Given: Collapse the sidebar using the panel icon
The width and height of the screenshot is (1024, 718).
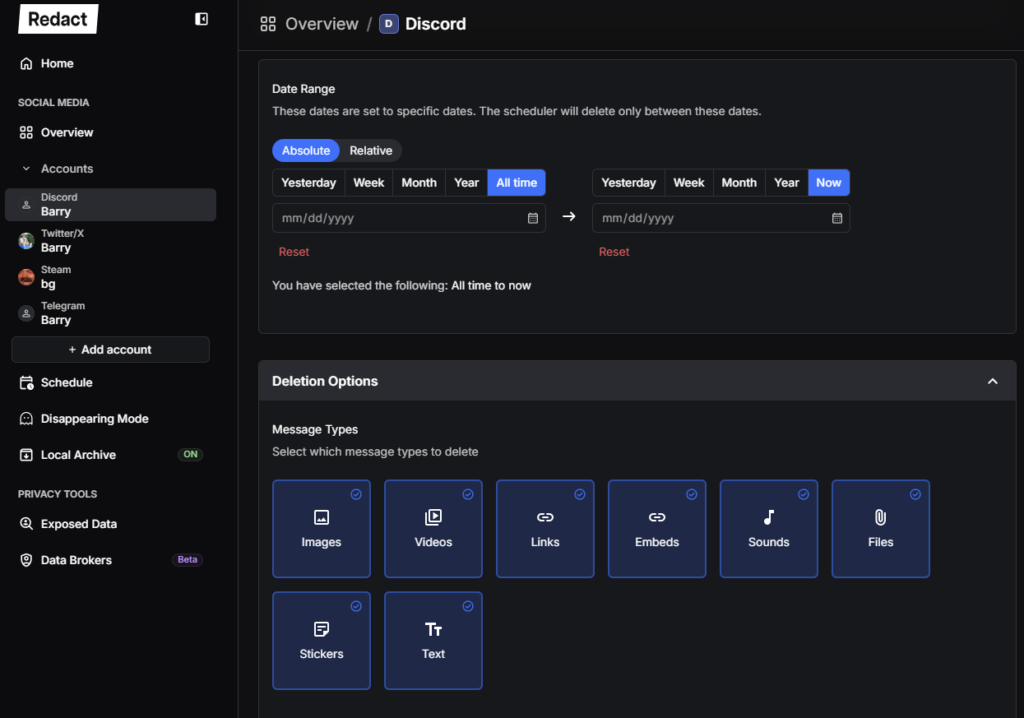Looking at the screenshot, I should [x=201, y=19].
